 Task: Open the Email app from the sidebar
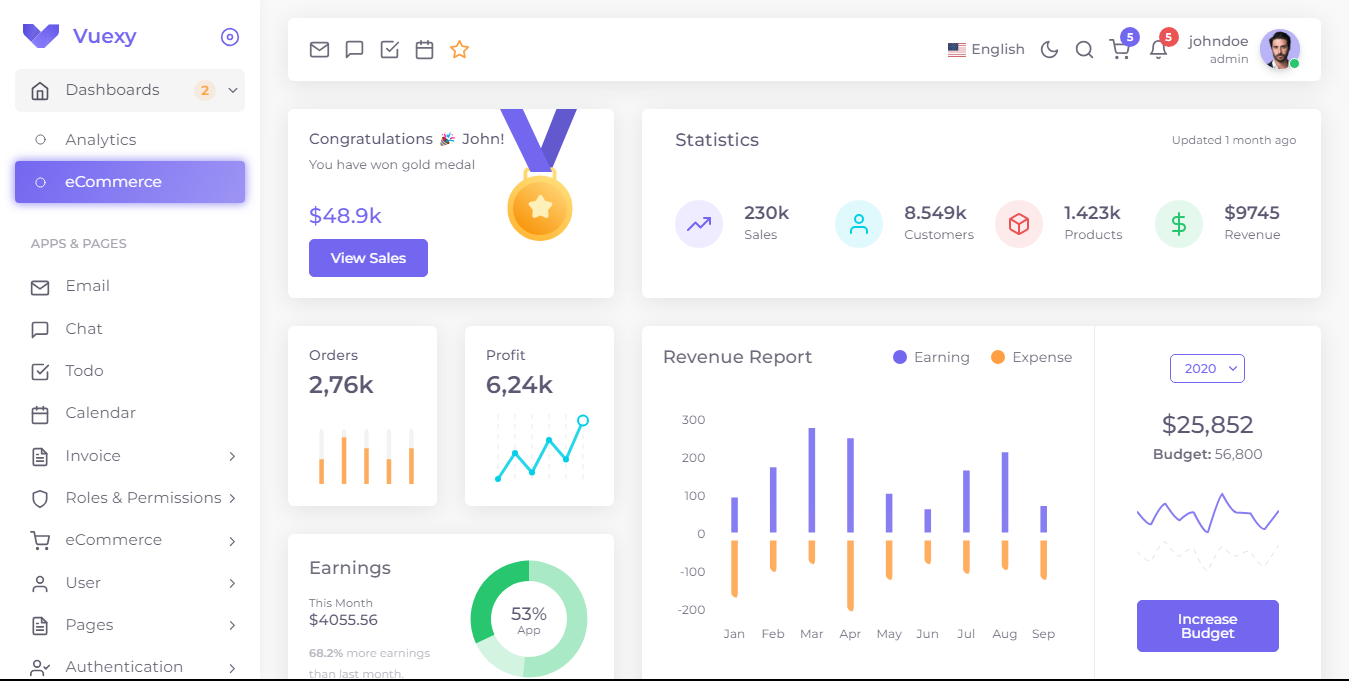coord(88,286)
